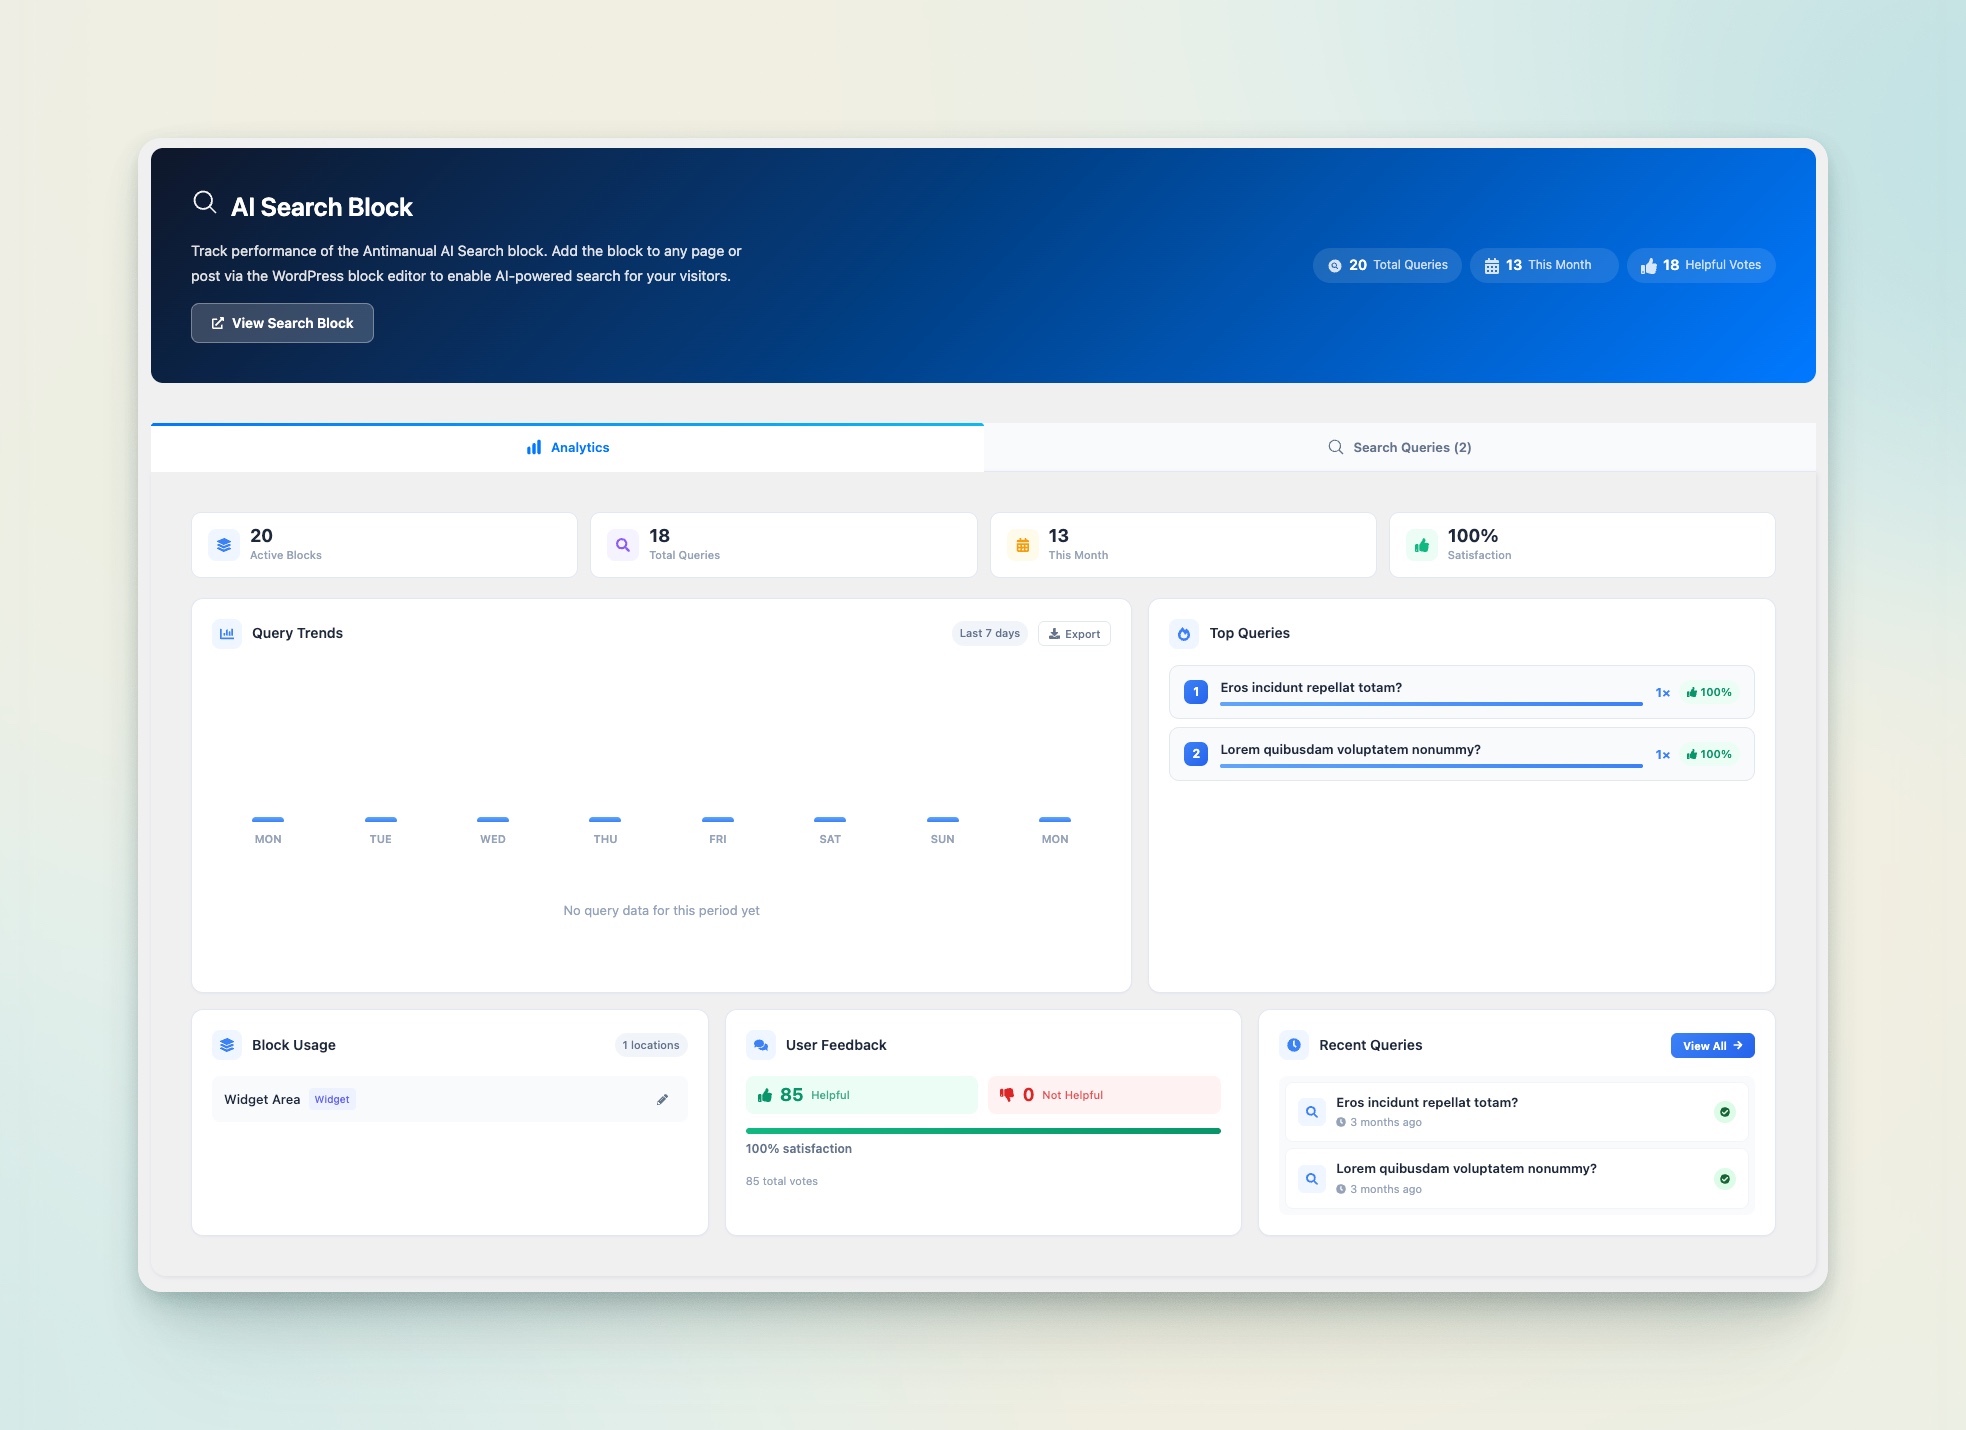Open the Search Queries tab
The image size is (1966, 1430).
[1400, 447]
